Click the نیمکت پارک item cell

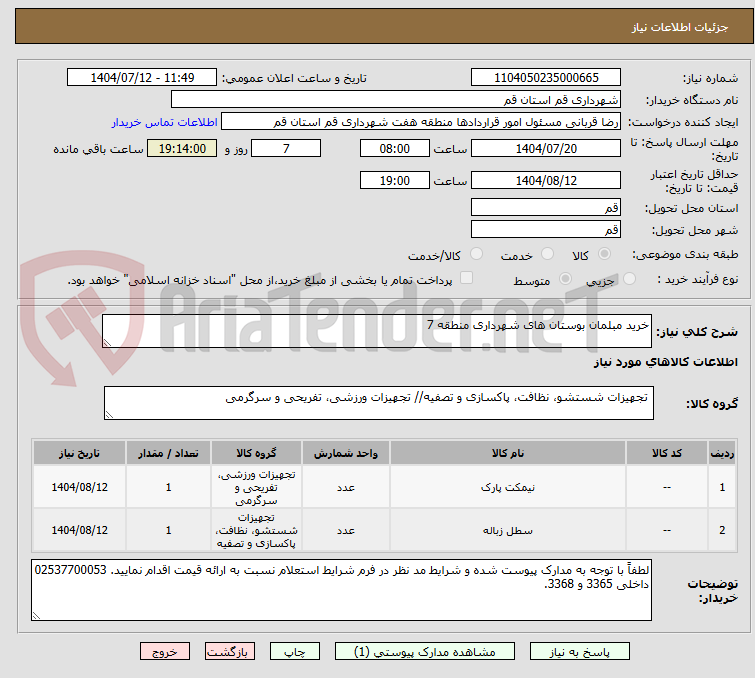coord(508,487)
